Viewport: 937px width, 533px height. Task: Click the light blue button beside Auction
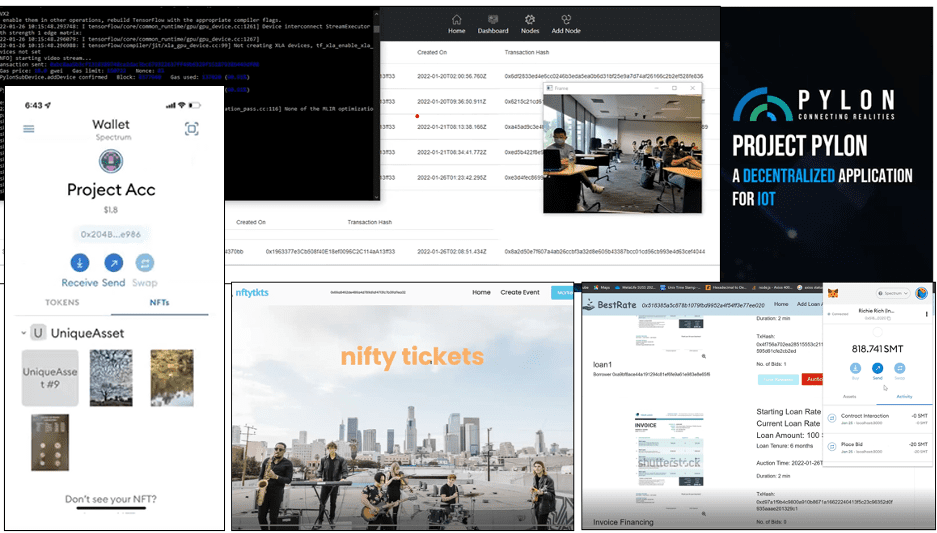click(x=778, y=379)
